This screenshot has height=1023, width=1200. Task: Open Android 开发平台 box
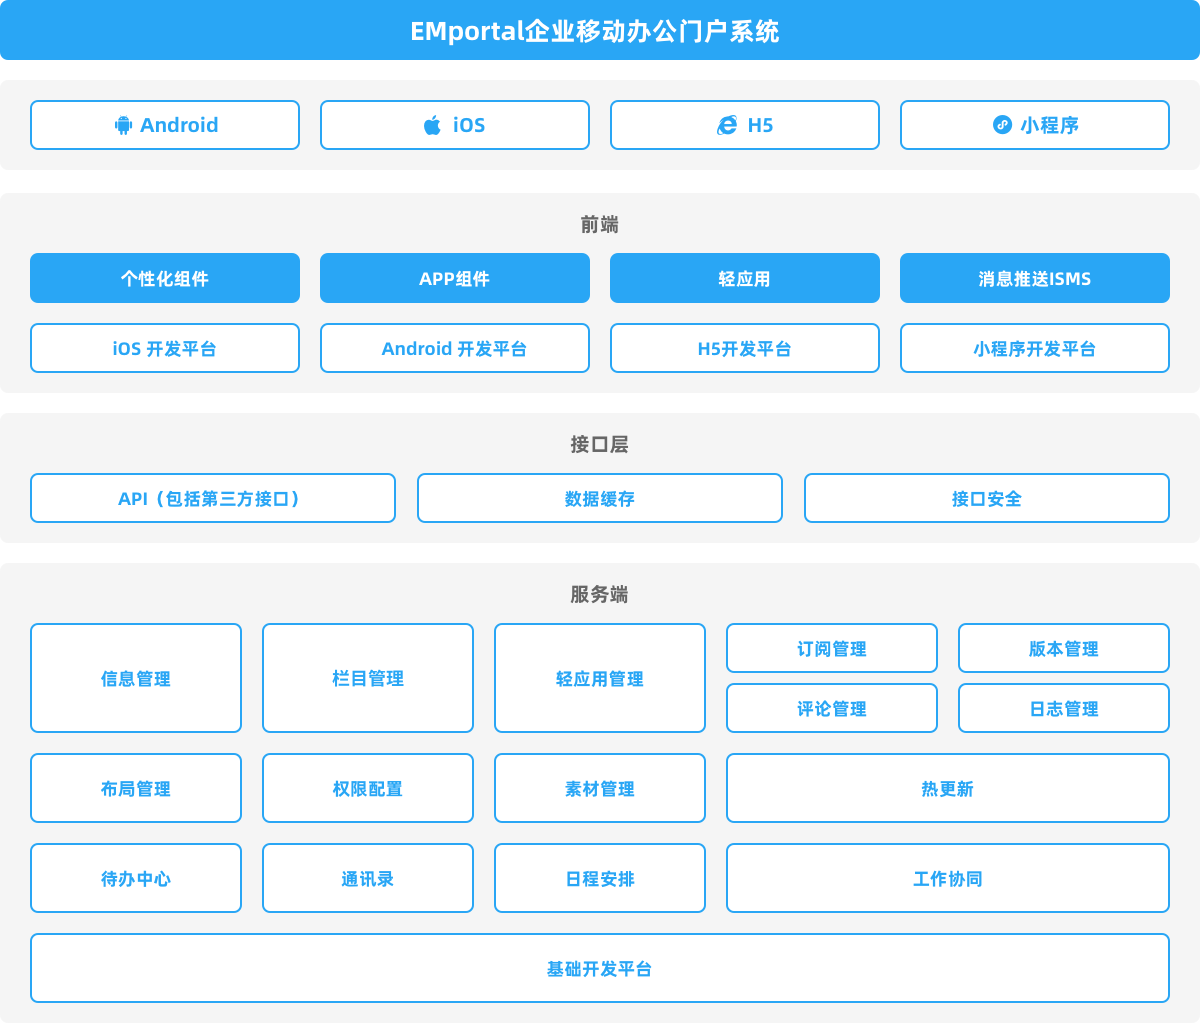455,348
